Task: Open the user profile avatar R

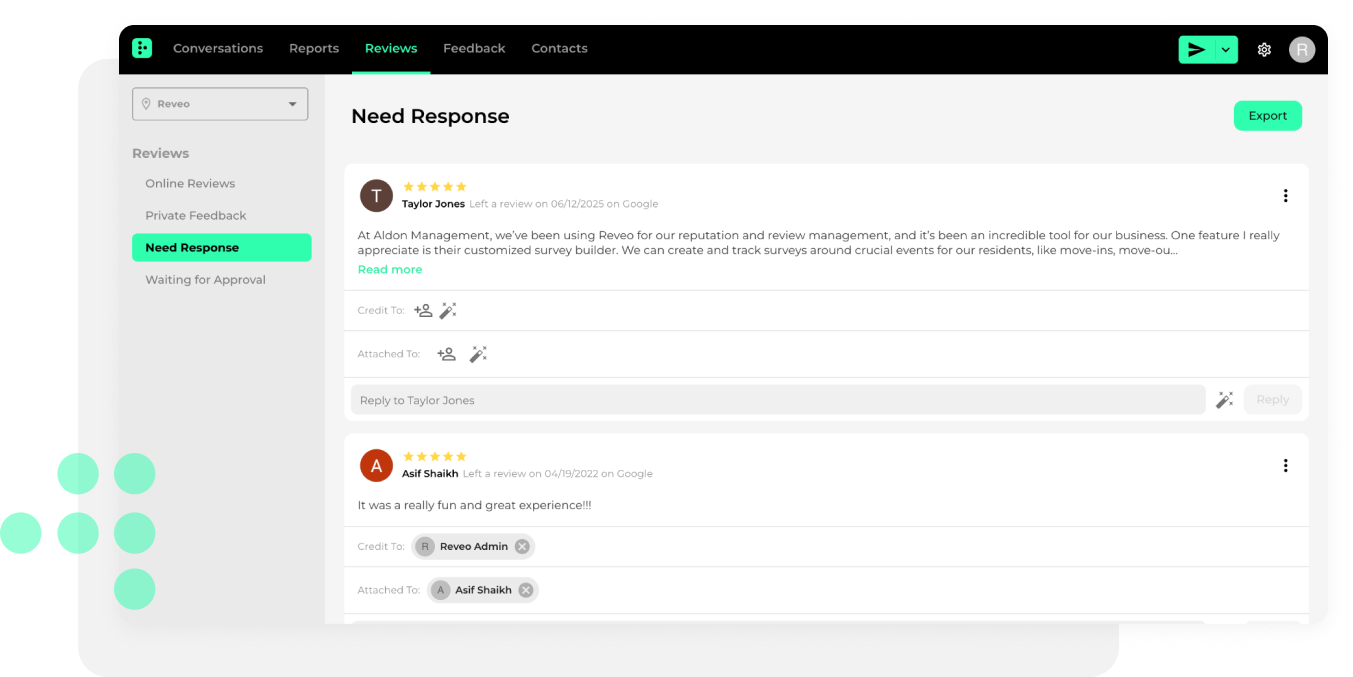Action: point(1302,50)
